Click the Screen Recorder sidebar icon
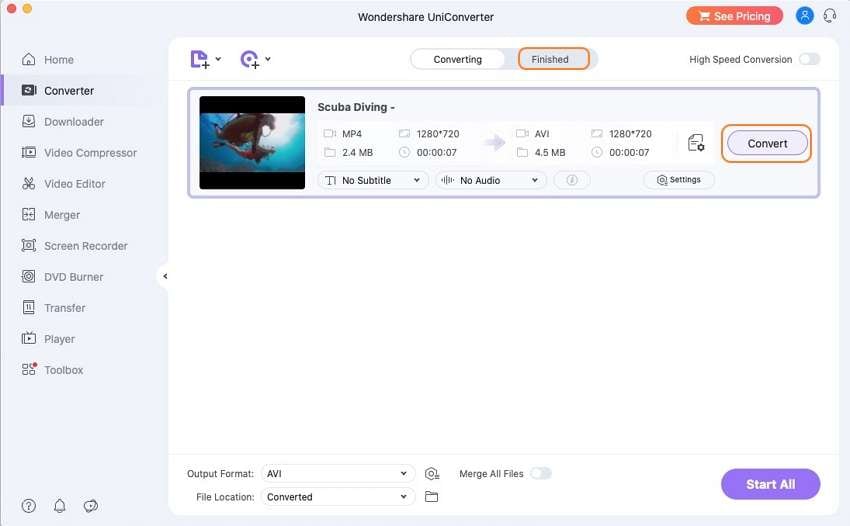 point(28,245)
